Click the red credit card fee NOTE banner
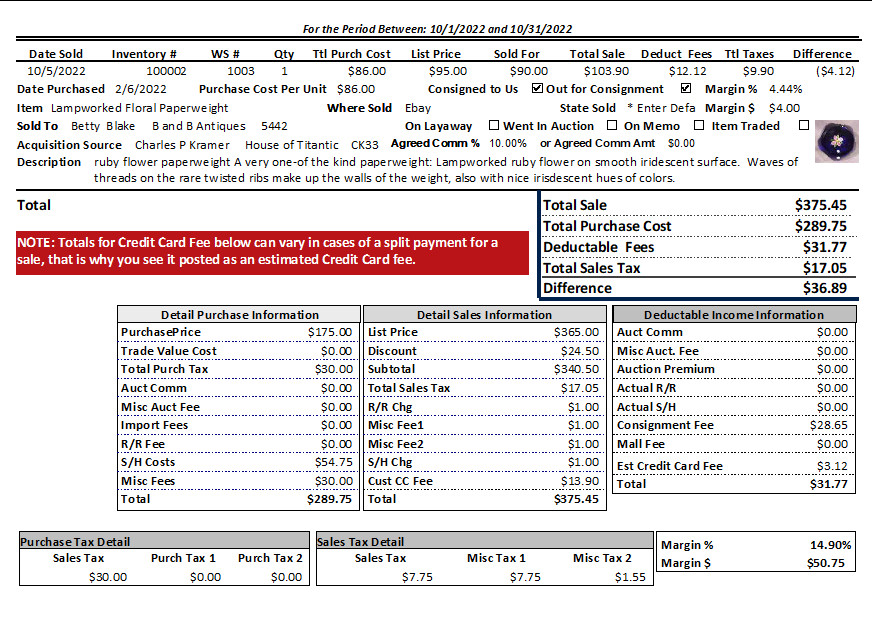The height and width of the screenshot is (632, 872). point(272,253)
